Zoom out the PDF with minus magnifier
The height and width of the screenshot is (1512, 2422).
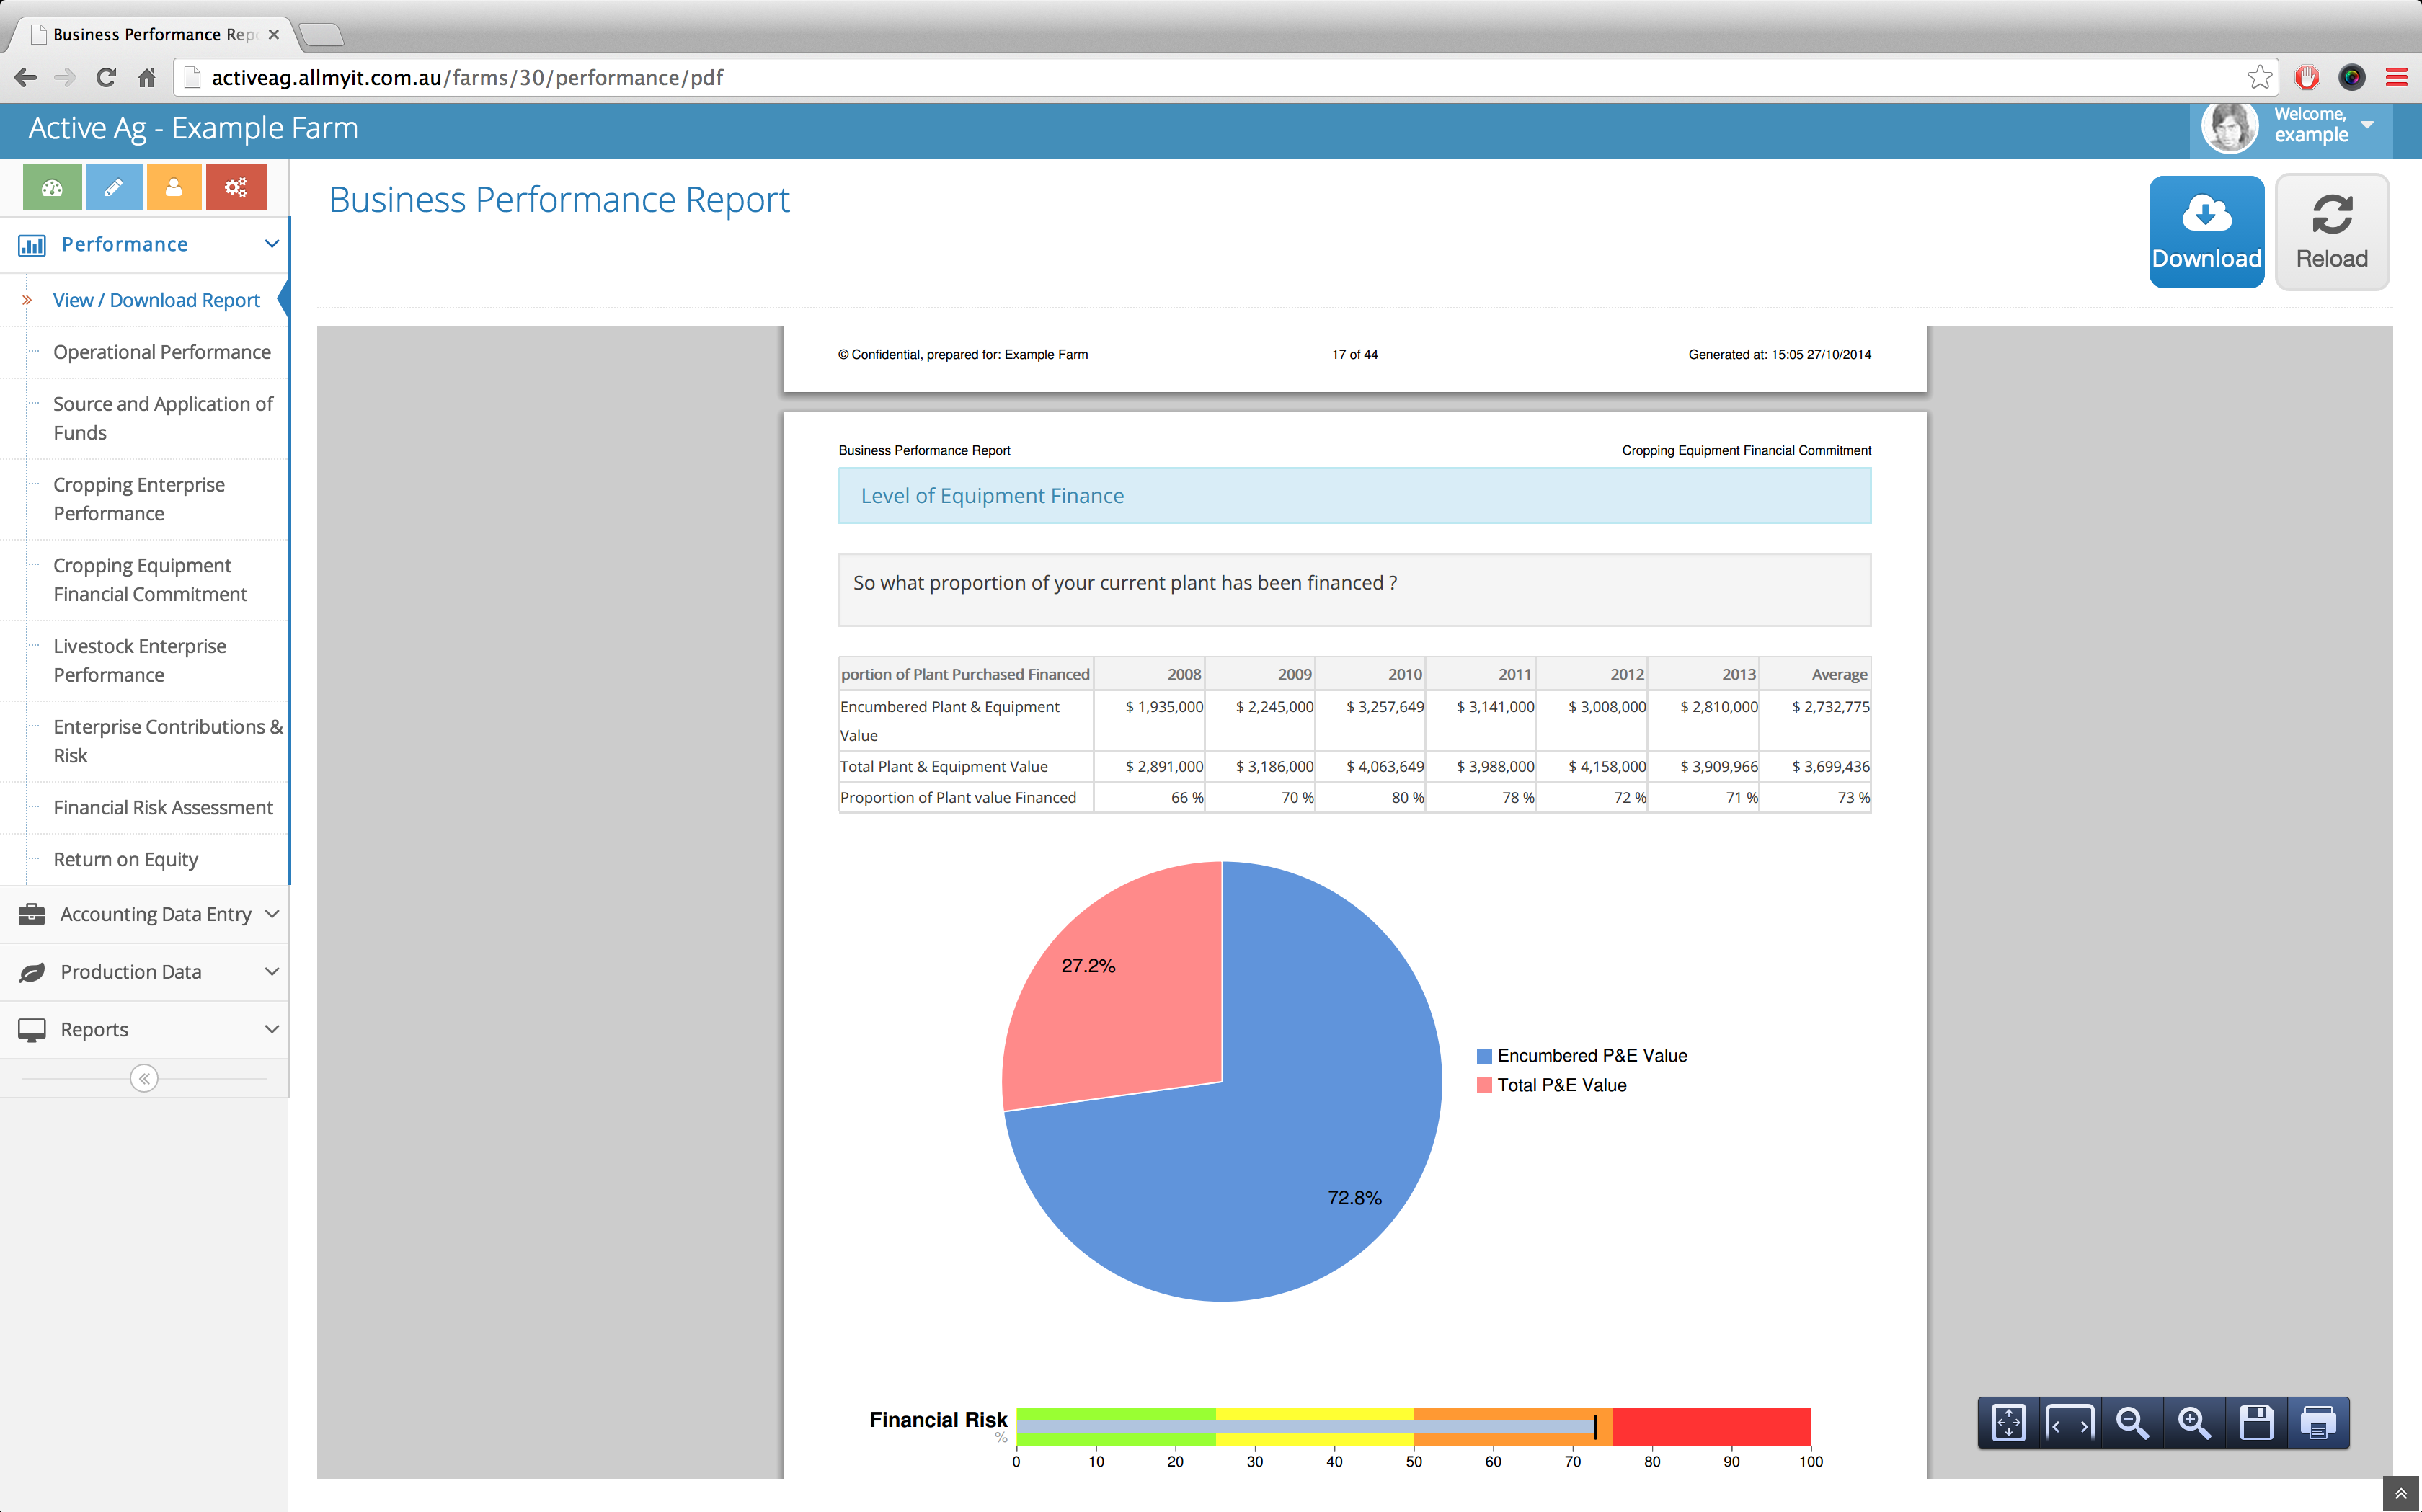(x=2132, y=1422)
